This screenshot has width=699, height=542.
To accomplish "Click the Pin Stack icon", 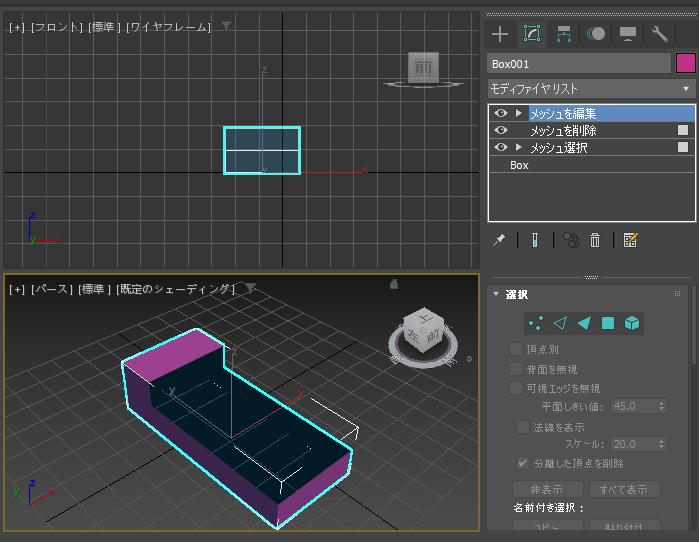I will click(499, 240).
